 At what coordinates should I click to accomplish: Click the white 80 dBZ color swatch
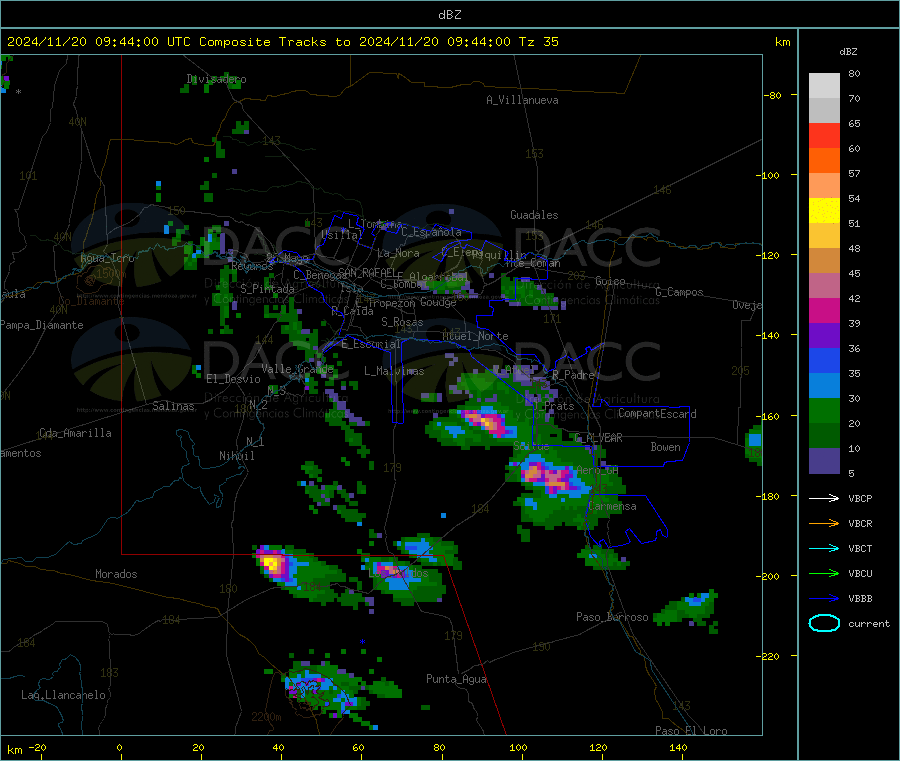[824, 86]
